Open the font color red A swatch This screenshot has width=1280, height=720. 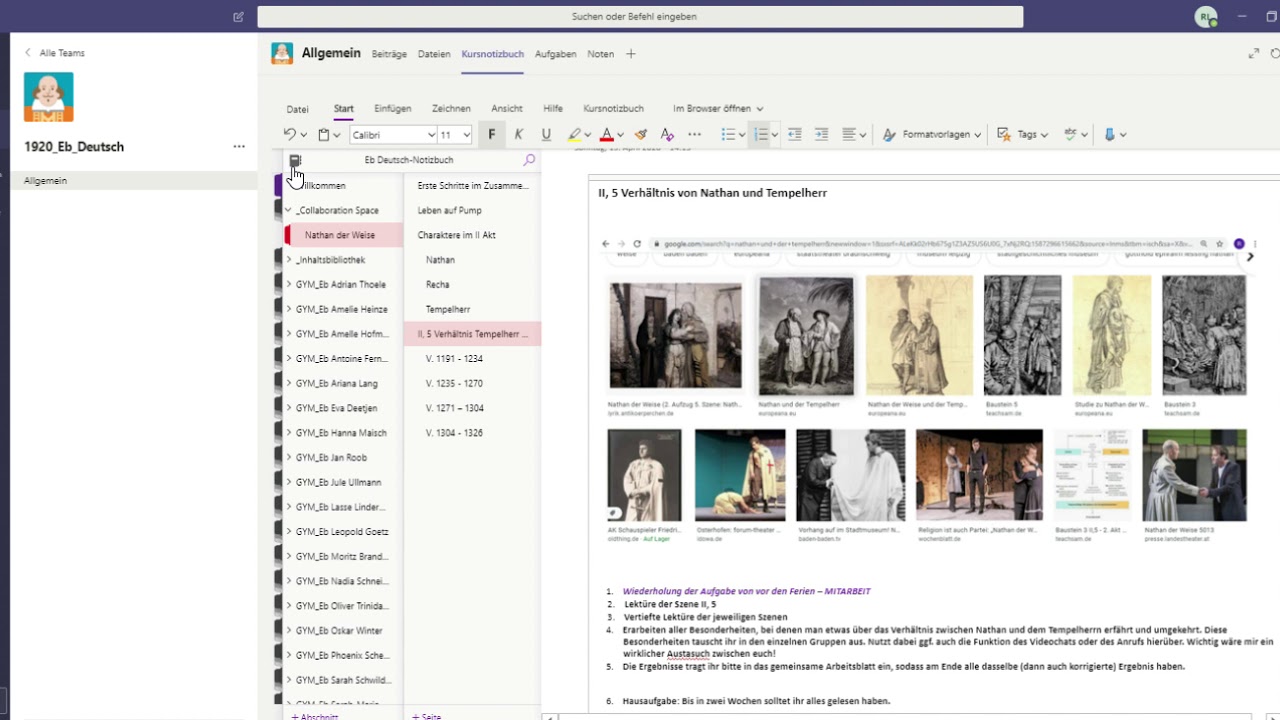pyautogui.click(x=606, y=135)
